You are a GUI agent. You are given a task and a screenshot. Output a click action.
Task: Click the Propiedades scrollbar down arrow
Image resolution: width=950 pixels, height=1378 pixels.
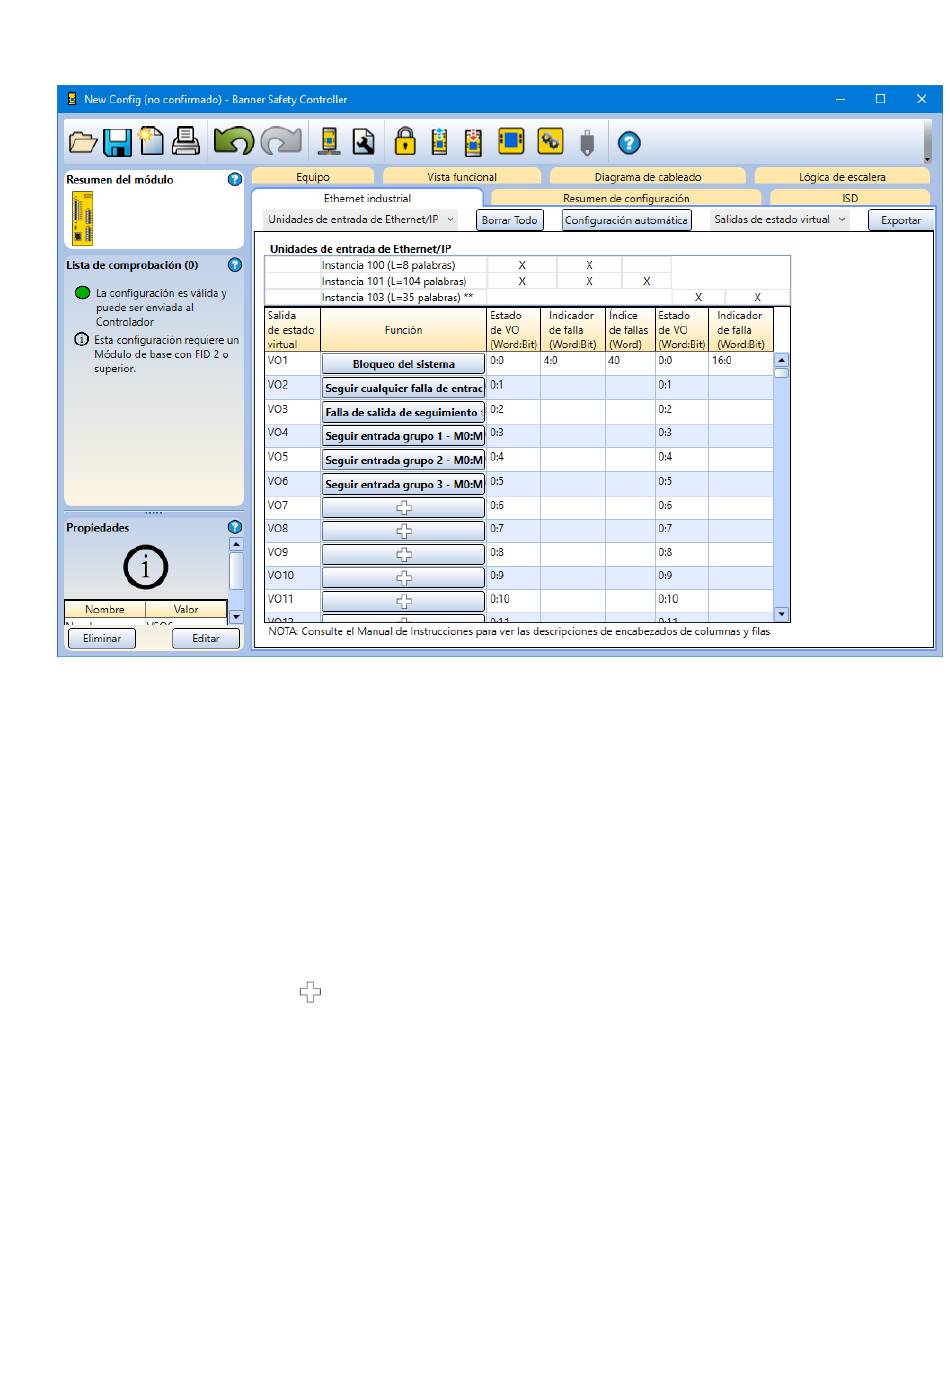click(x=236, y=616)
